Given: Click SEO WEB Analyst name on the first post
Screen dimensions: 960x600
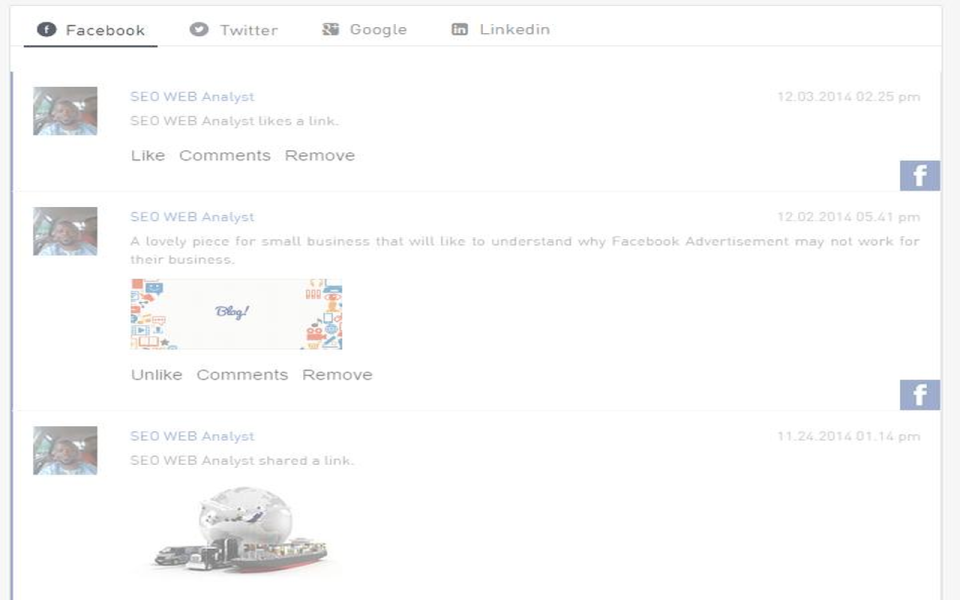Looking at the screenshot, I should click(x=190, y=96).
